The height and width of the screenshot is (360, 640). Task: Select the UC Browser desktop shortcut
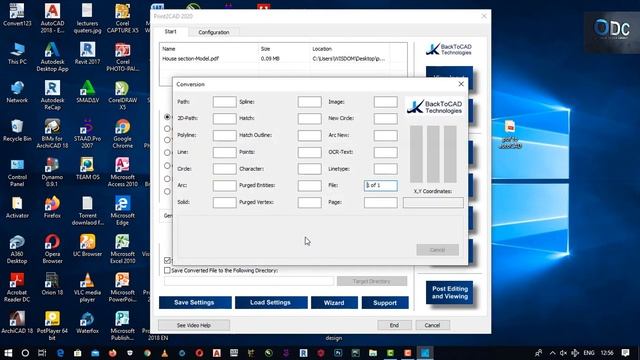[x=87, y=245]
